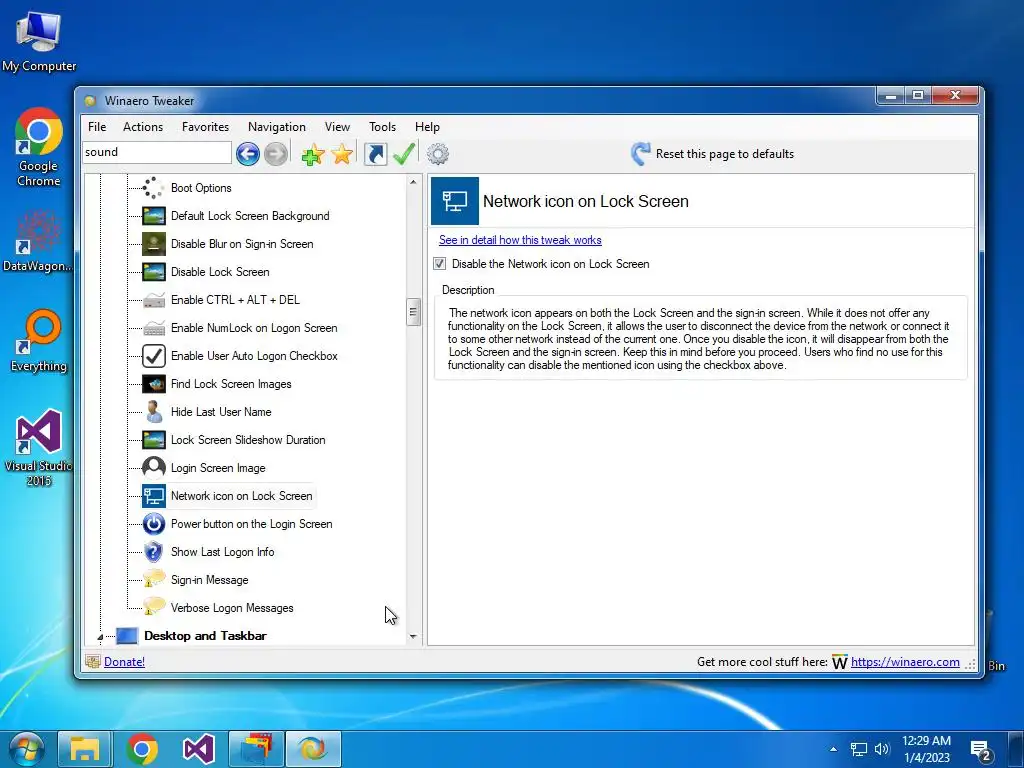
Task: Click the Disable Lock Screen tree icon
Action: [153, 272]
